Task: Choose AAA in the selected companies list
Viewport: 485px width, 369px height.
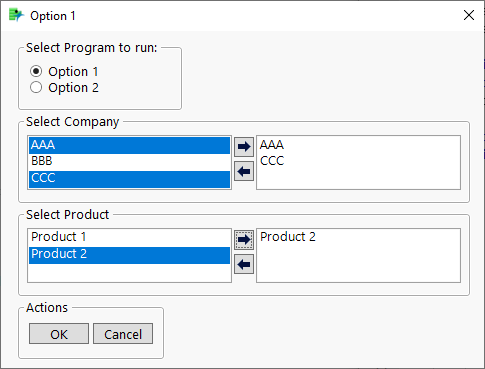Action: coord(272,145)
